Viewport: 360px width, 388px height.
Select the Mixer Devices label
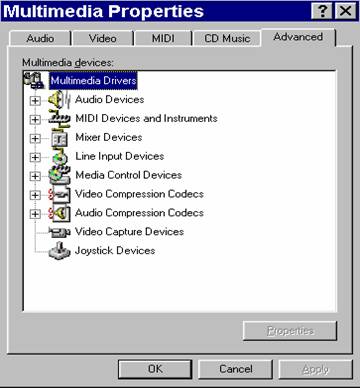(x=109, y=137)
